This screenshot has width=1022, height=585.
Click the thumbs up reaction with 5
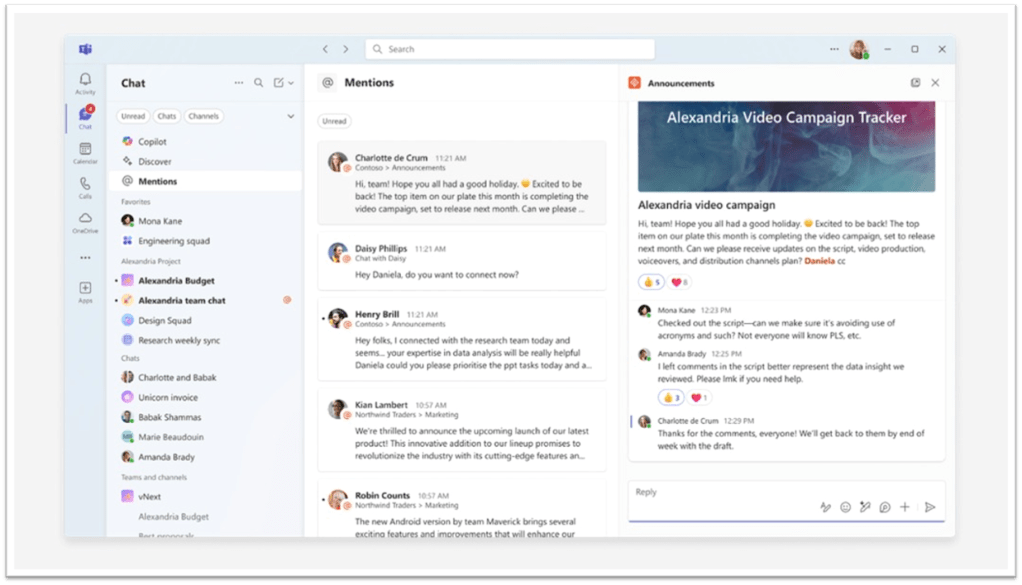click(x=650, y=283)
